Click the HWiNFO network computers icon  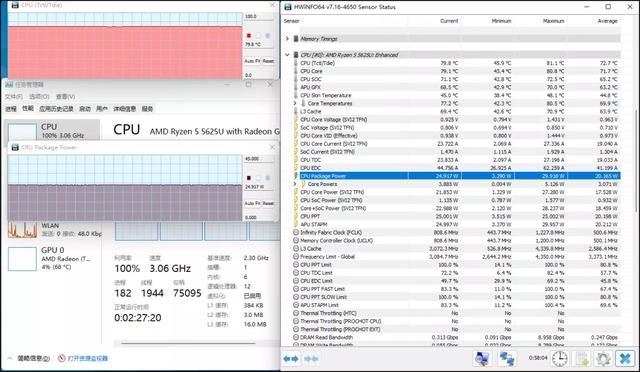click(507, 359)
